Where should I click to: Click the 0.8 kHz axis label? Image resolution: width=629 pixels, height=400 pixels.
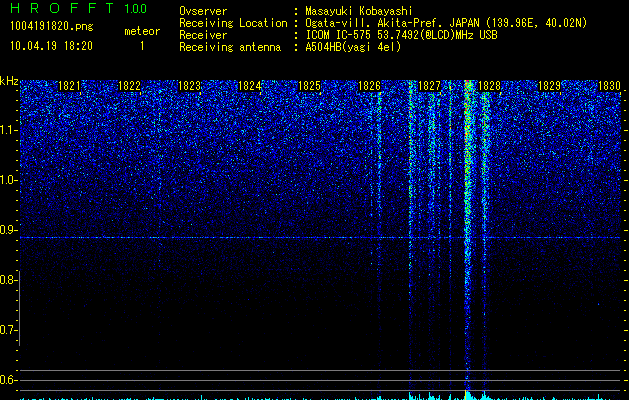coord(7,280)
